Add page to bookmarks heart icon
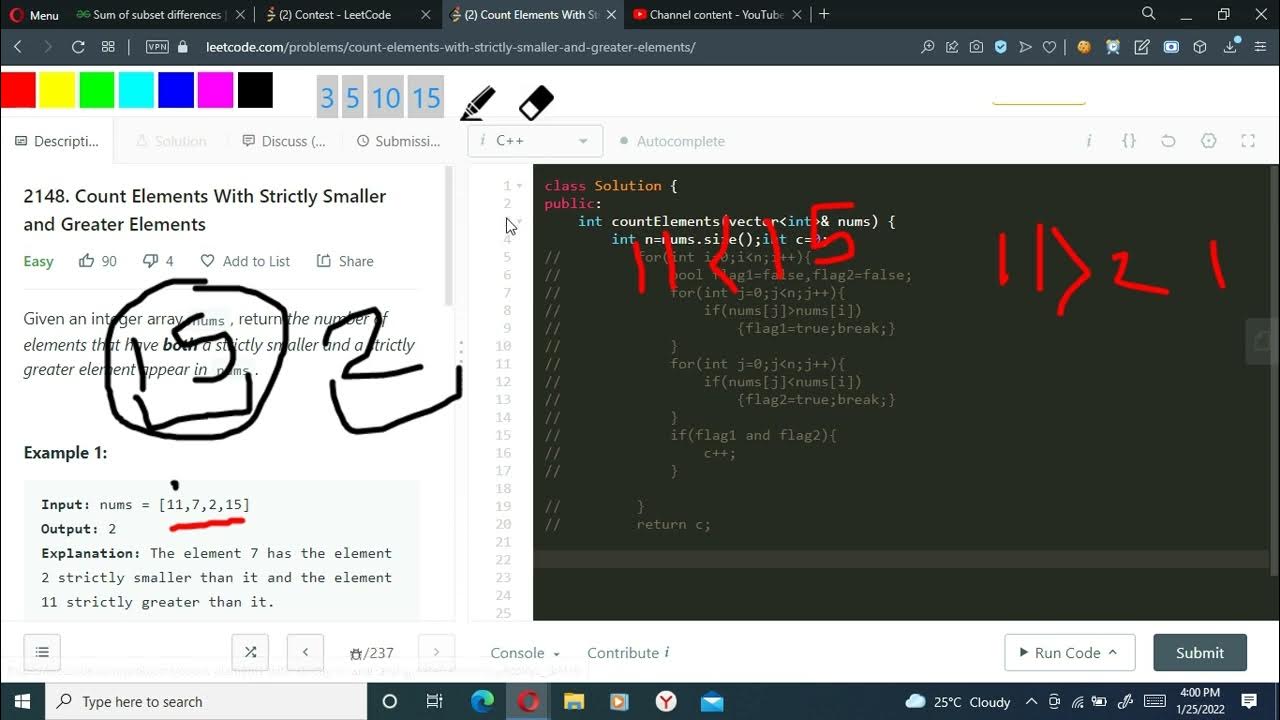 [x=1049, y=47]
